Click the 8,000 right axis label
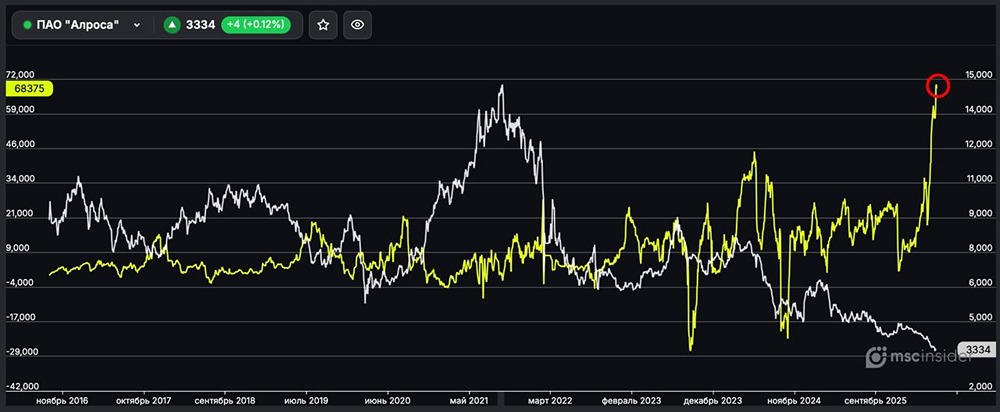This screenshot has width=1000, height=412. [980, 248]
